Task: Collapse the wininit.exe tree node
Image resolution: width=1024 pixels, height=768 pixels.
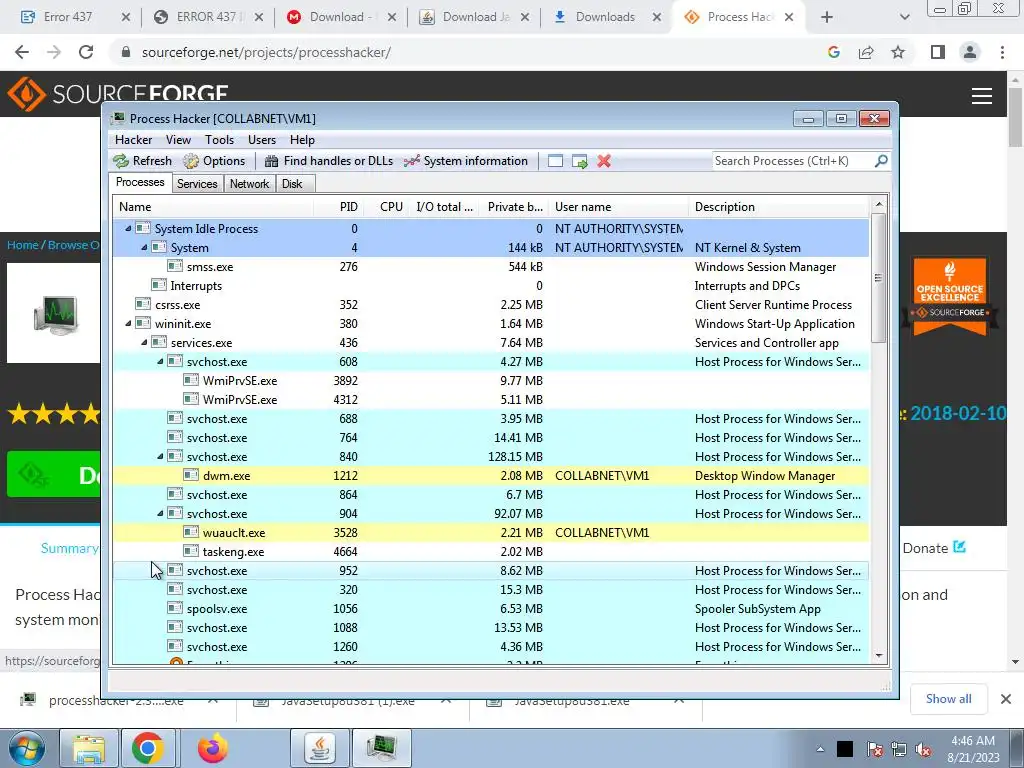Action: (129, 323)
